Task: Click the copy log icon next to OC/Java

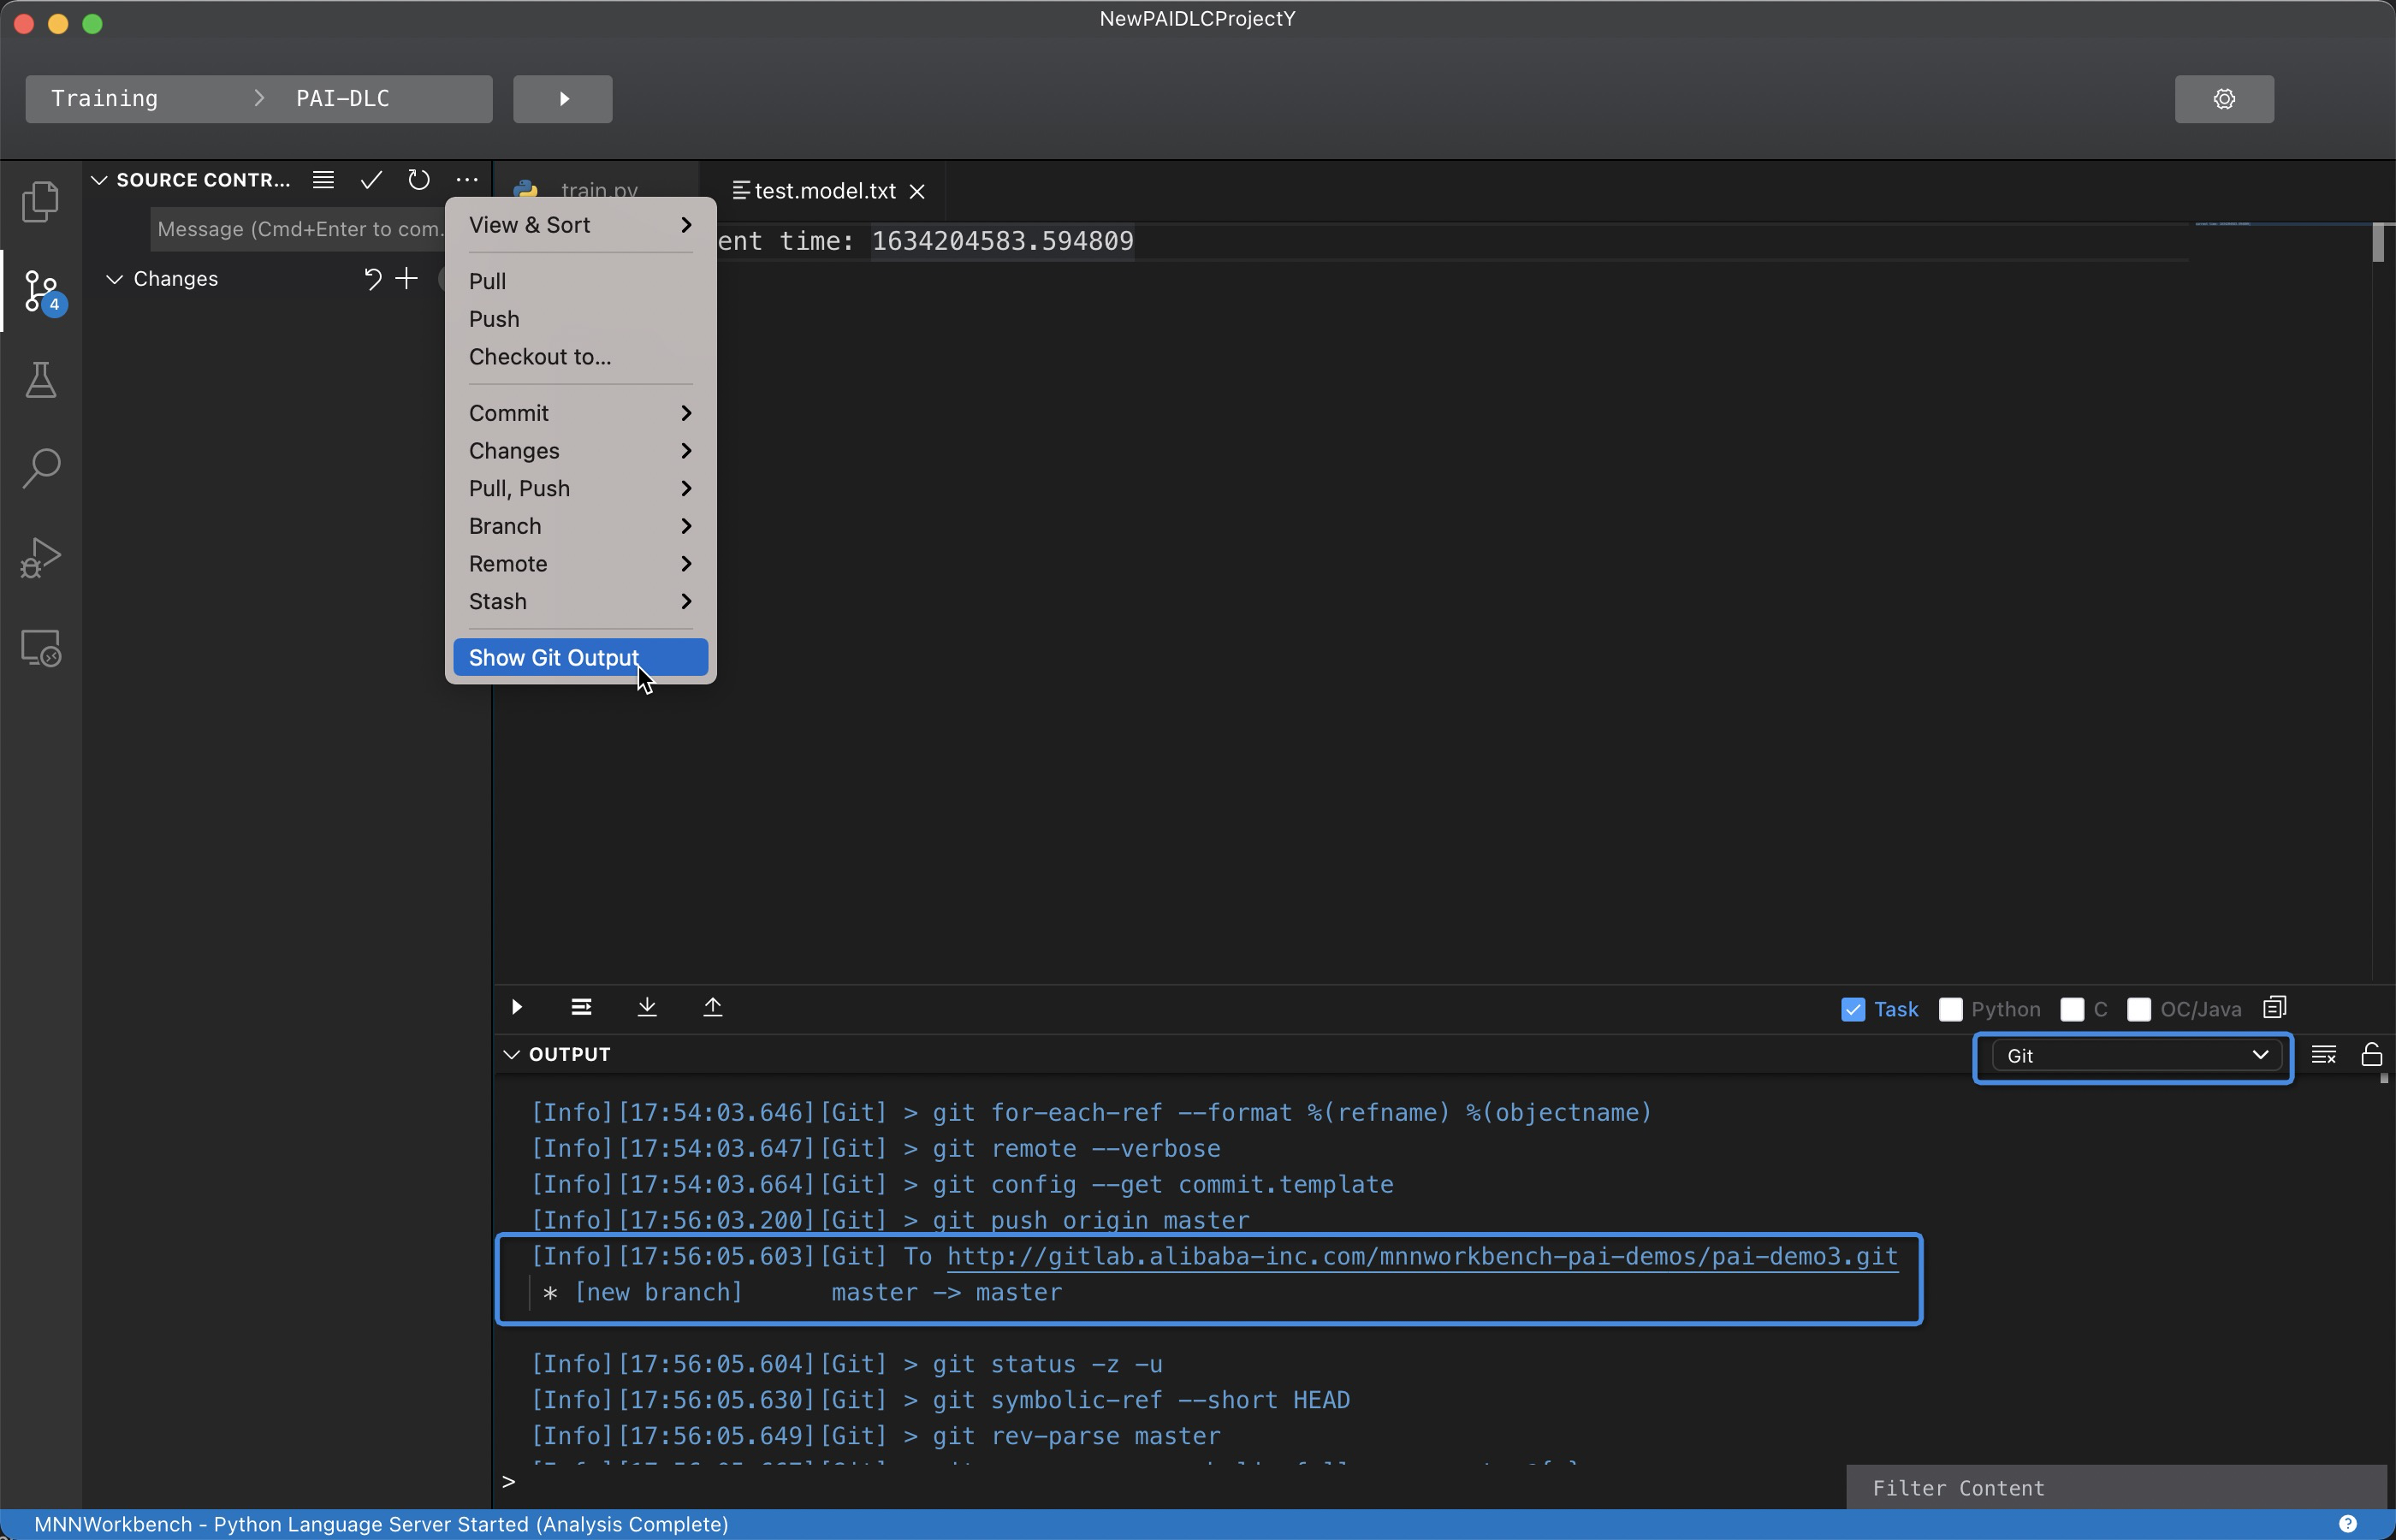Action: tap(2275, 1007)
